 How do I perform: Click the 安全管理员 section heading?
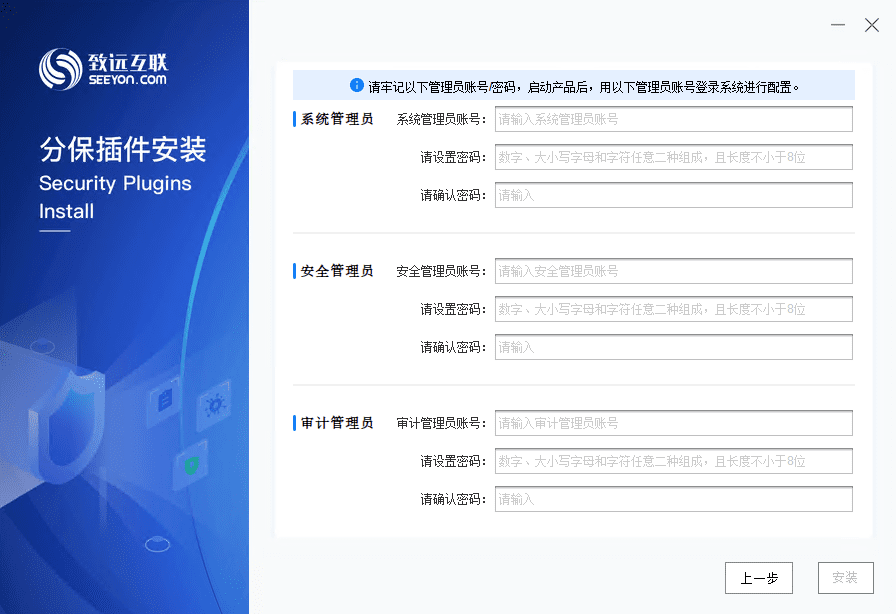coord(337,271)
